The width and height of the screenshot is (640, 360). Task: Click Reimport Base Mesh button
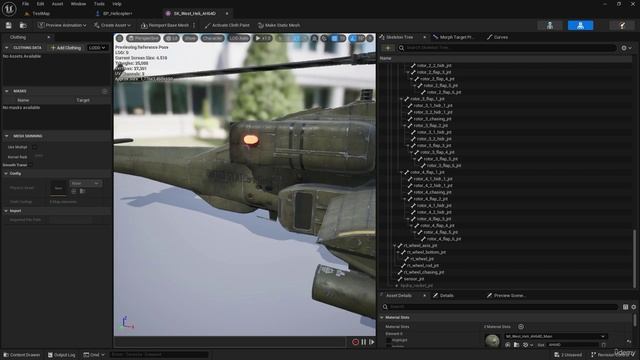165,25
